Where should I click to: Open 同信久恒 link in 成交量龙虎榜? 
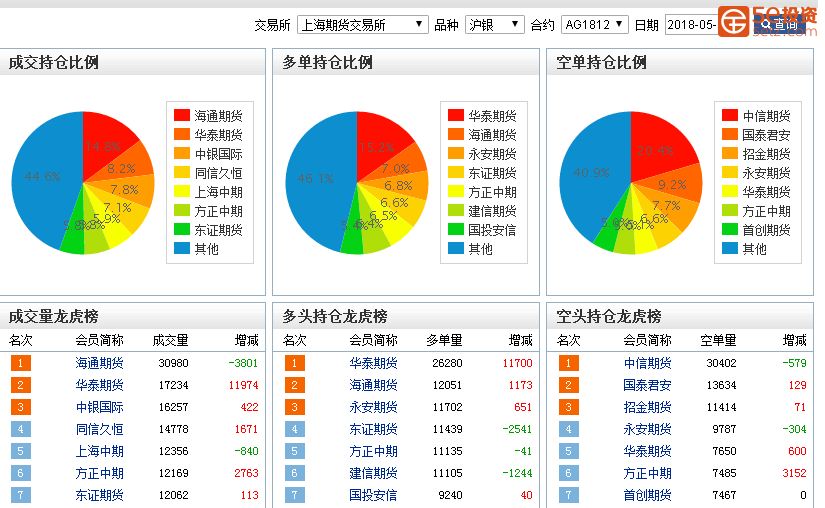[x=99, y=429]
